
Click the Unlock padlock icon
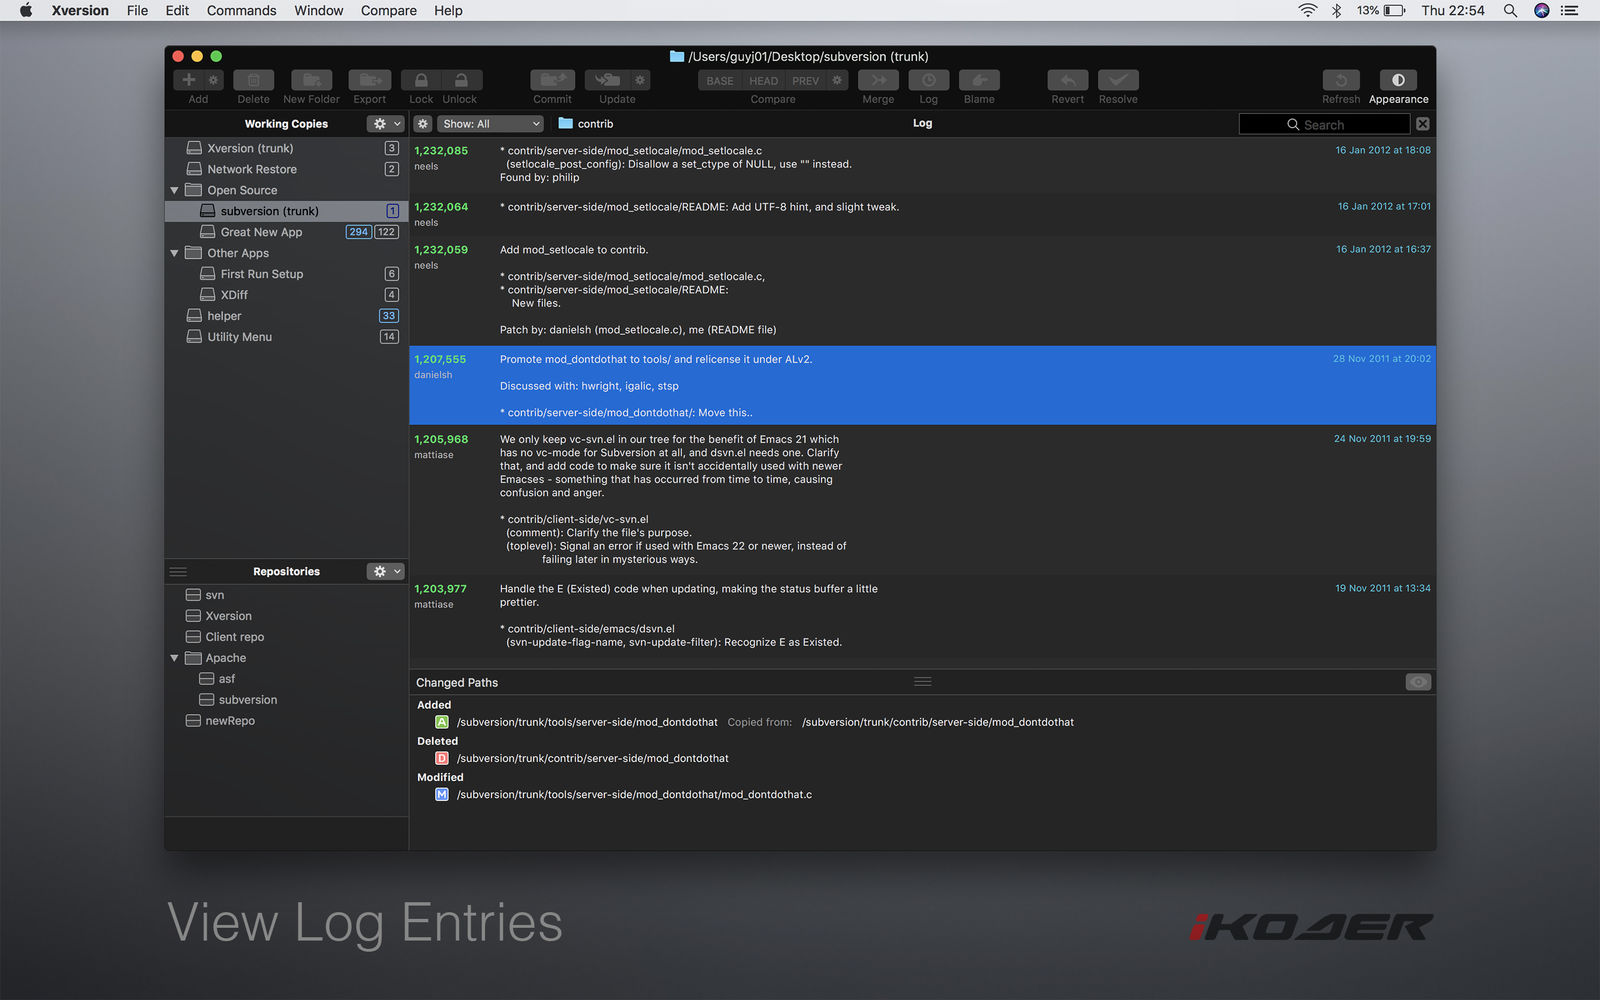[x=461, y=80]
